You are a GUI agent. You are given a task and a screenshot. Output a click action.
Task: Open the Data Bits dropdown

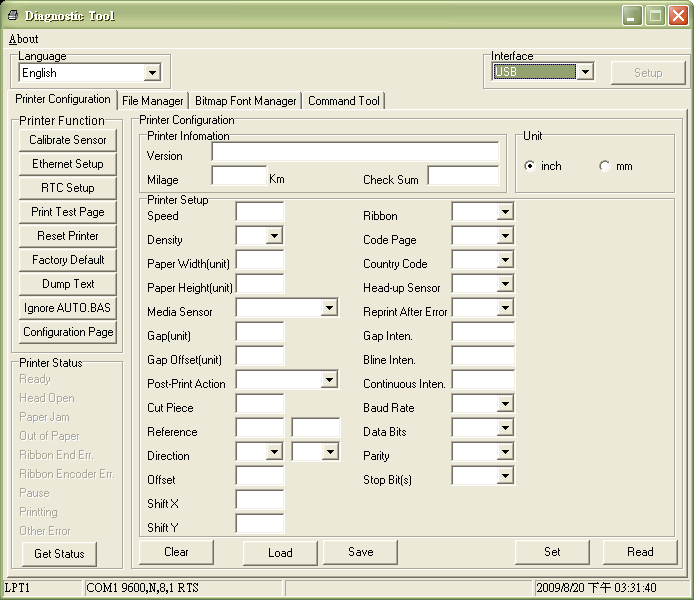505,427
